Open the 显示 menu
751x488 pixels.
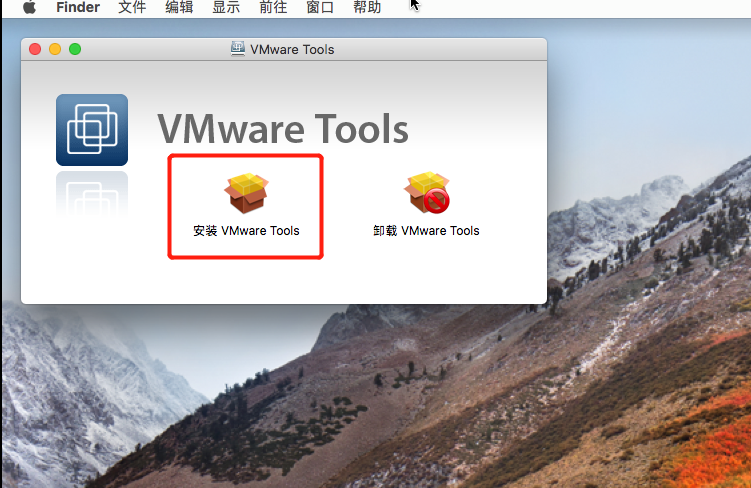[x=226, y=7]
